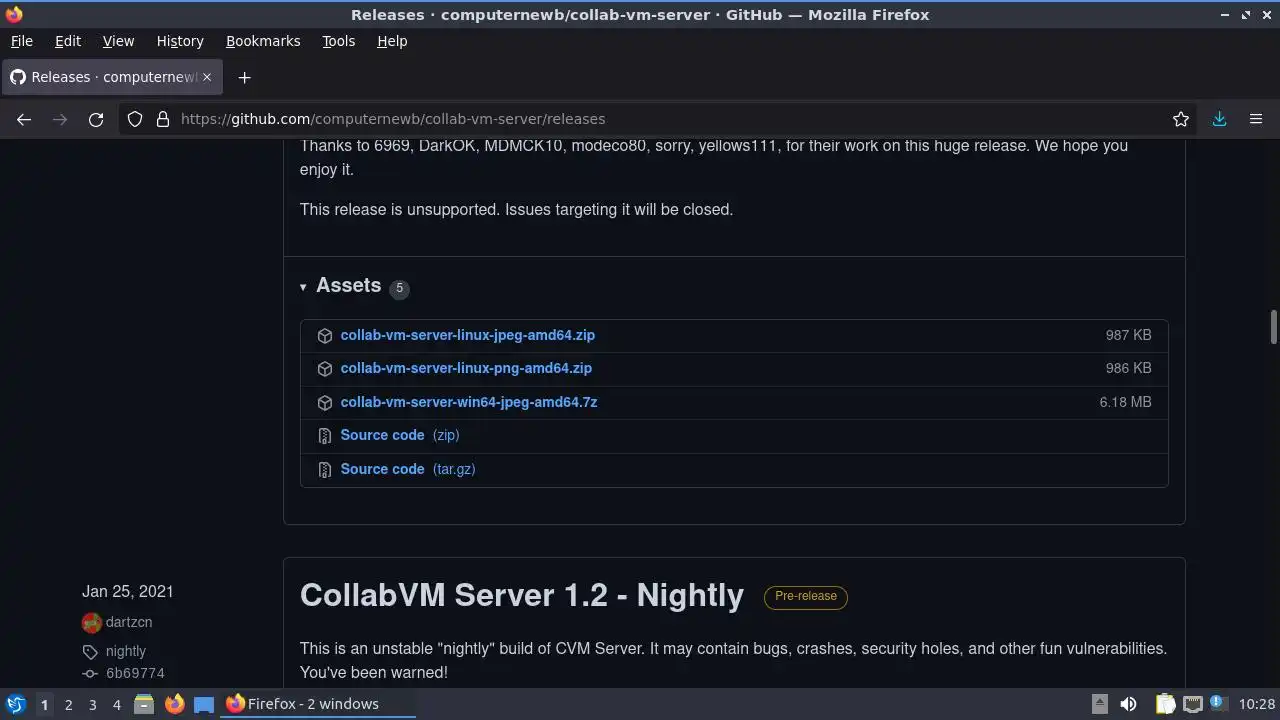Bookmark this page with the star icon

(1181, 119)
